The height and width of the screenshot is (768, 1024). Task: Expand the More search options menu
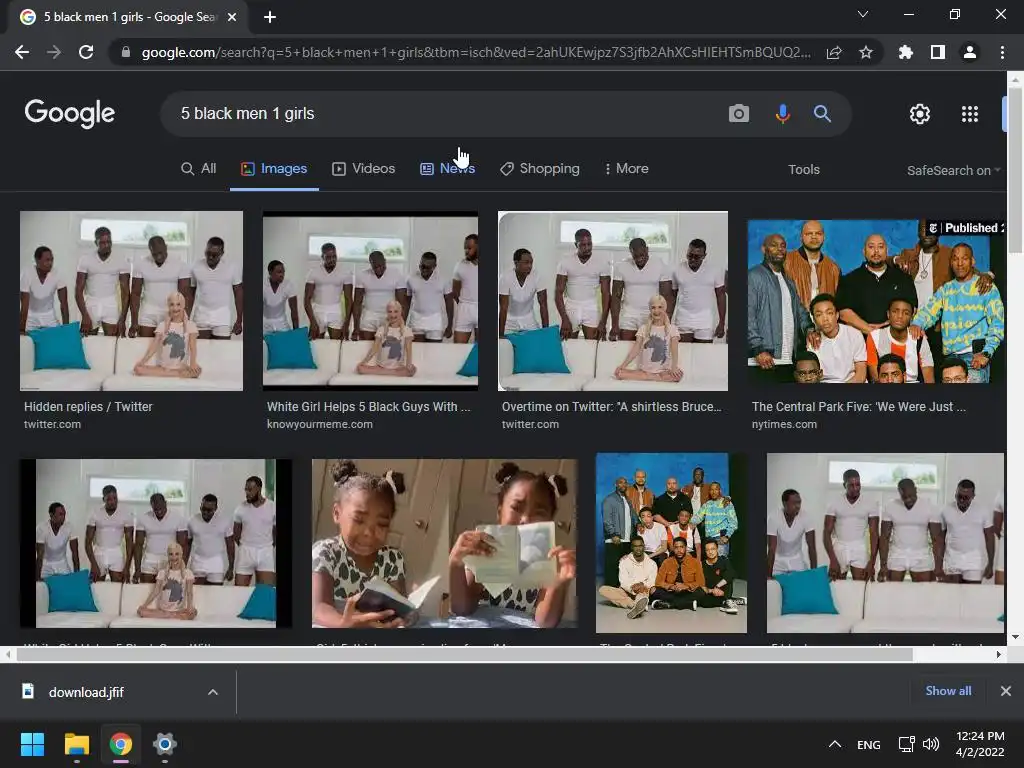pyautogui.click(x=626, y=168)
